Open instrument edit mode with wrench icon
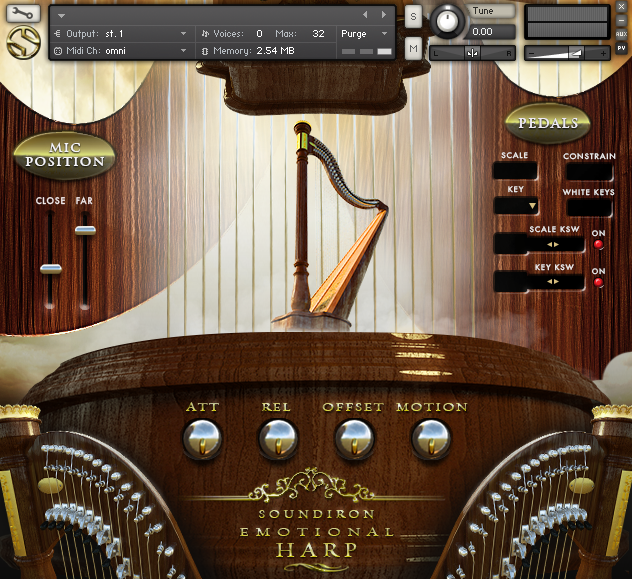 (x=23, y=13)
